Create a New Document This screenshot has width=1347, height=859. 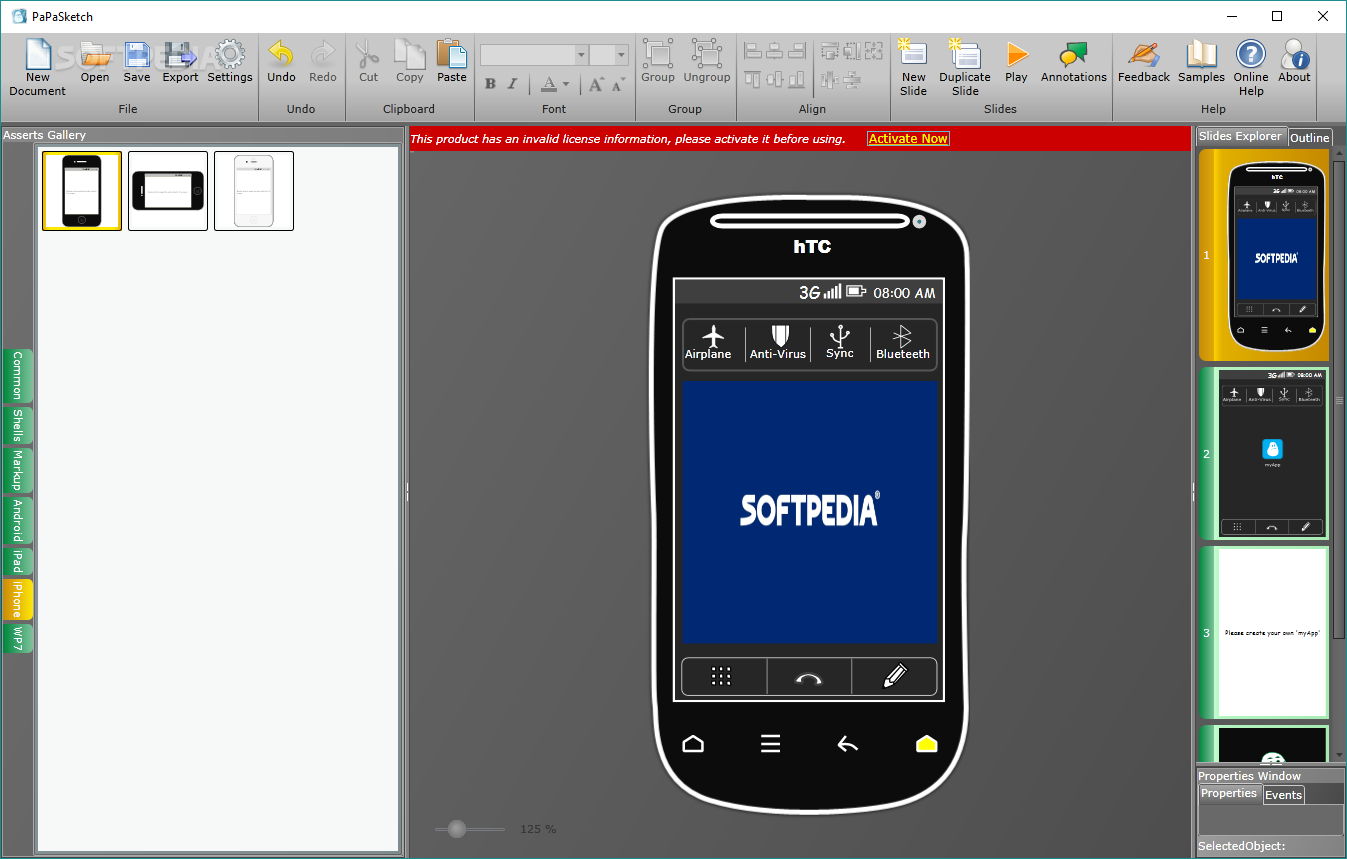[x=38, y=68]
